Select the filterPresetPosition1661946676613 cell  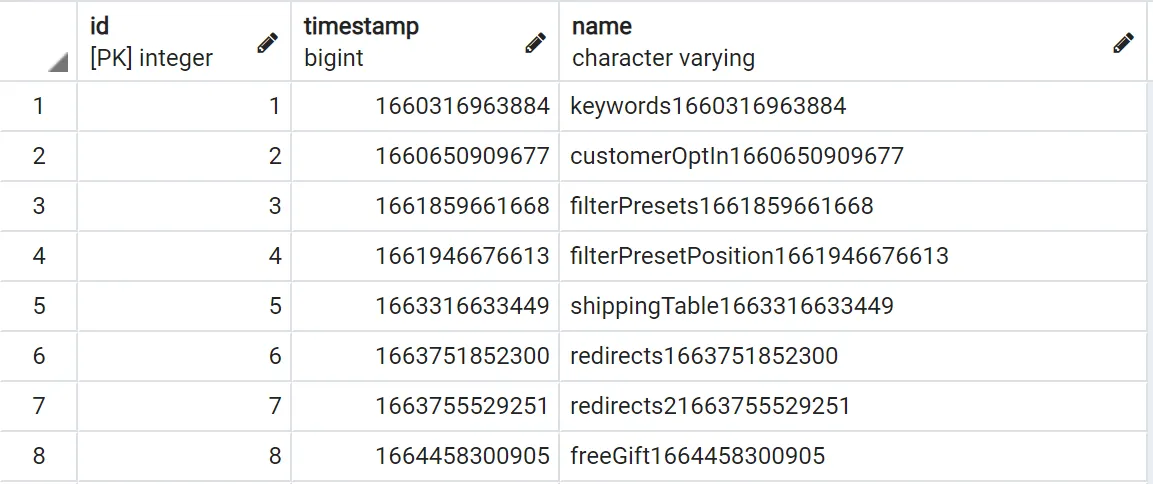coord(759,256)
